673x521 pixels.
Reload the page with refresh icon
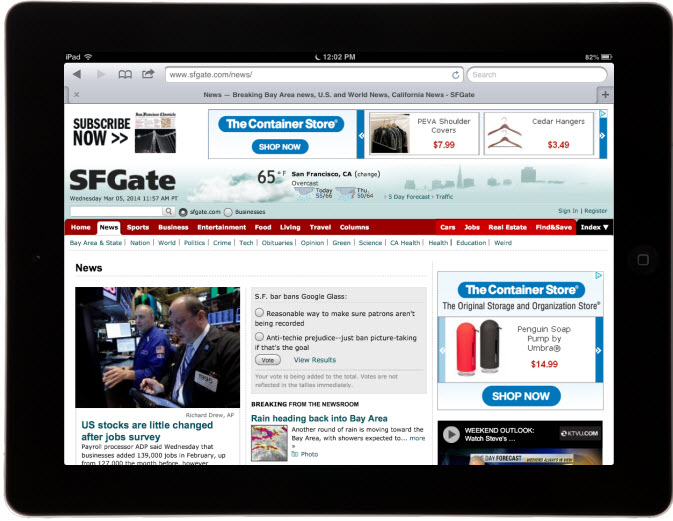point(455,75)
